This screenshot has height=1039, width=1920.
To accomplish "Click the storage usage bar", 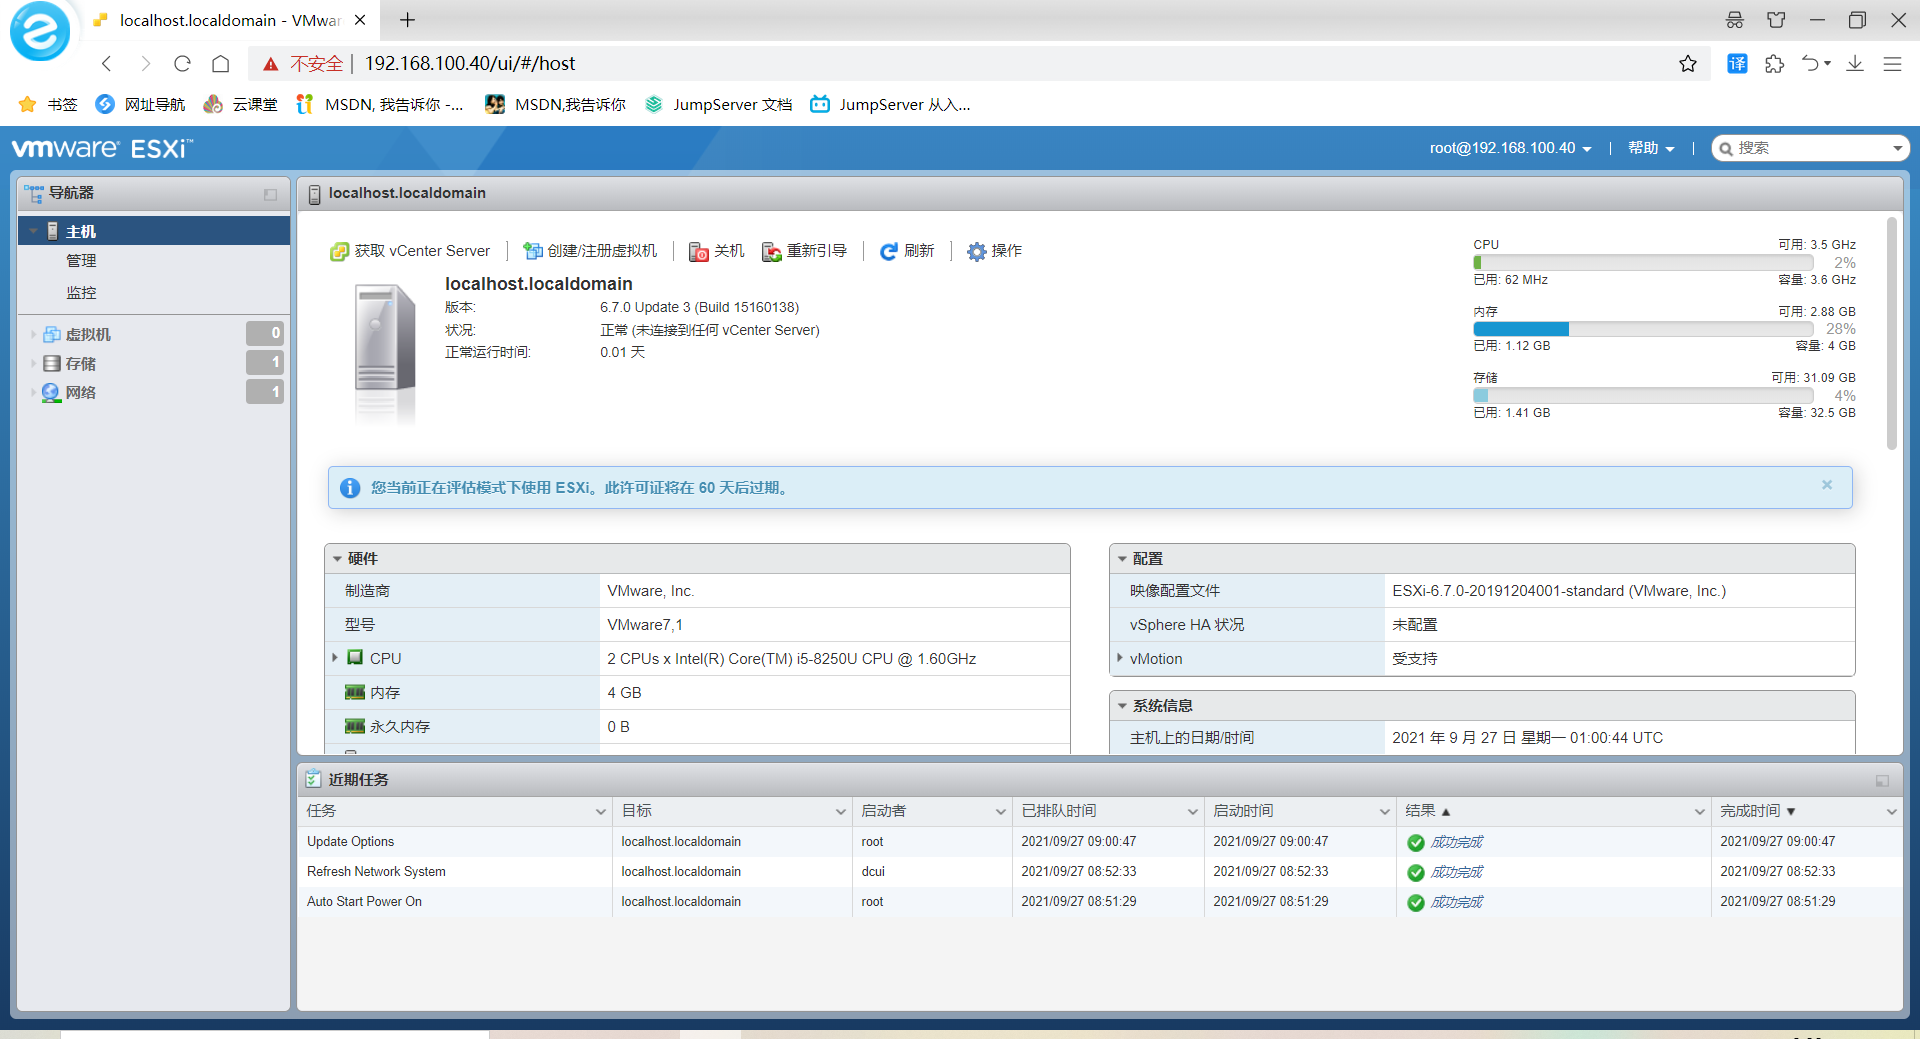I will click(1643, 395).
